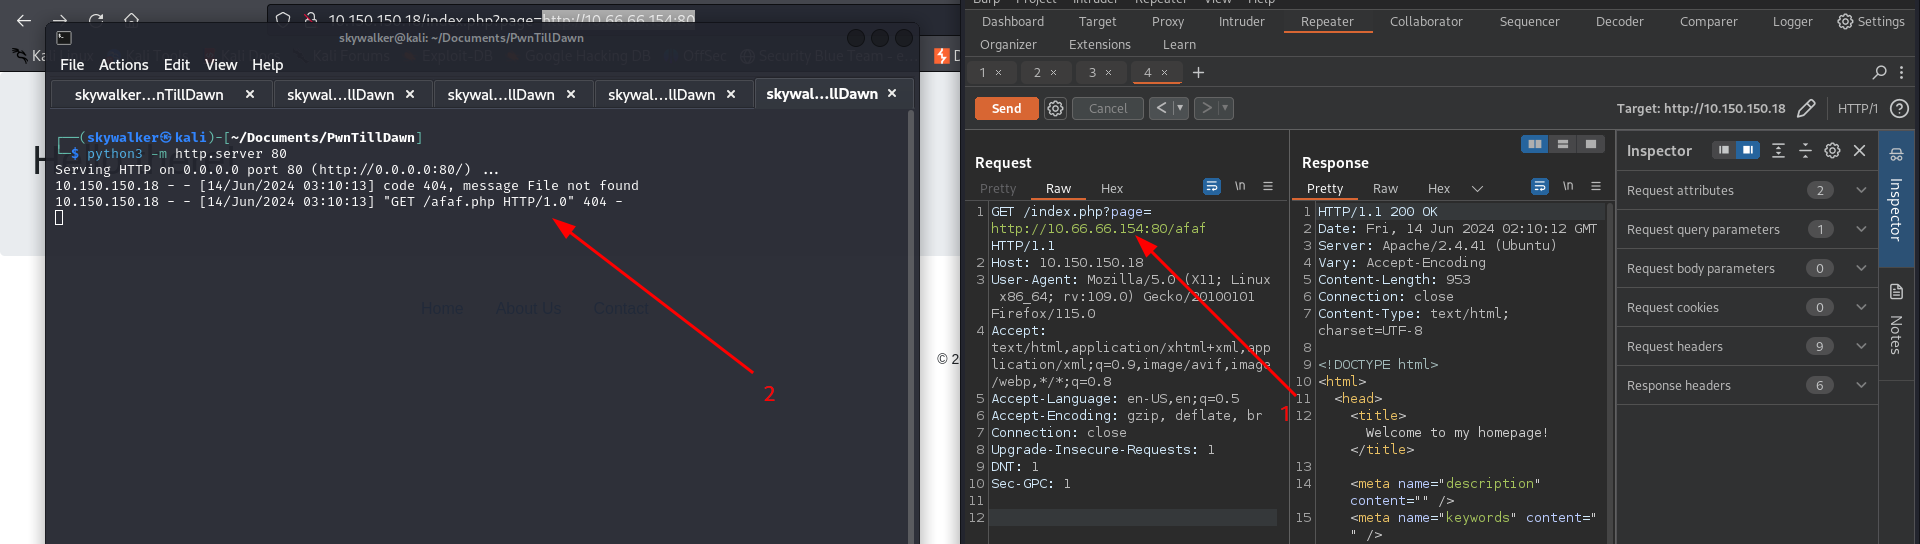Open the terminal's Actions menu

[123, 65]
